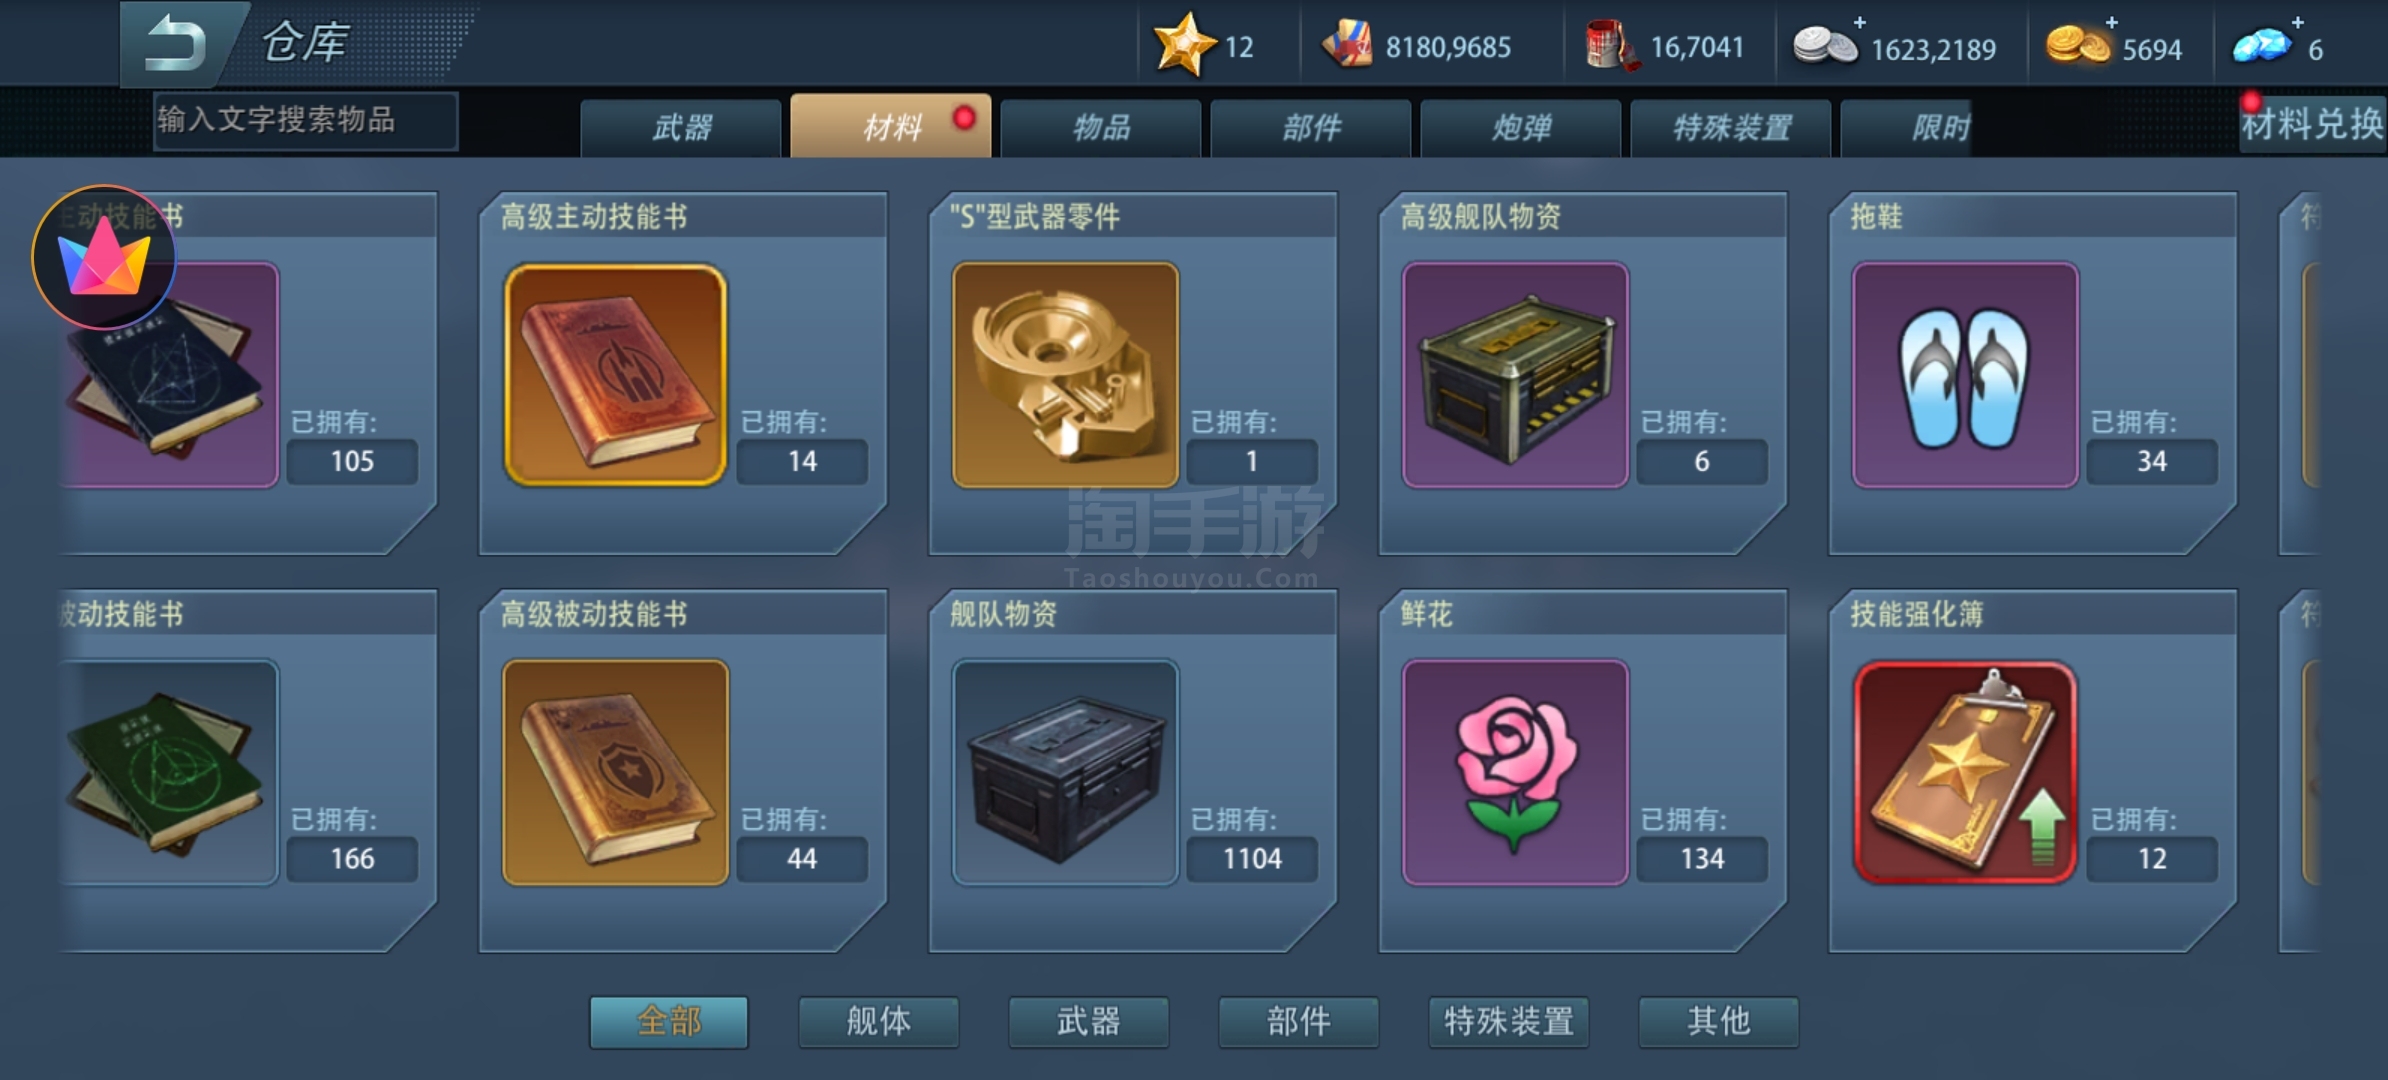
Task: Select the 全部 filter button
Action: point(669,1021)
